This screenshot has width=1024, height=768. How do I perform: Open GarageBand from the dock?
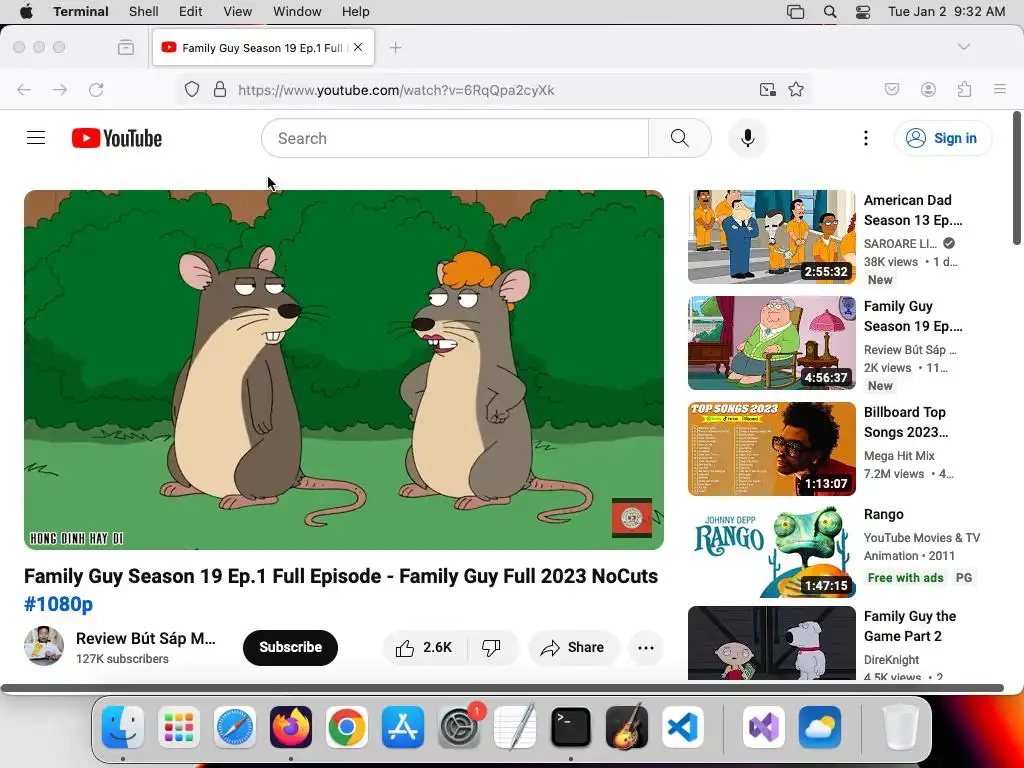627,727
